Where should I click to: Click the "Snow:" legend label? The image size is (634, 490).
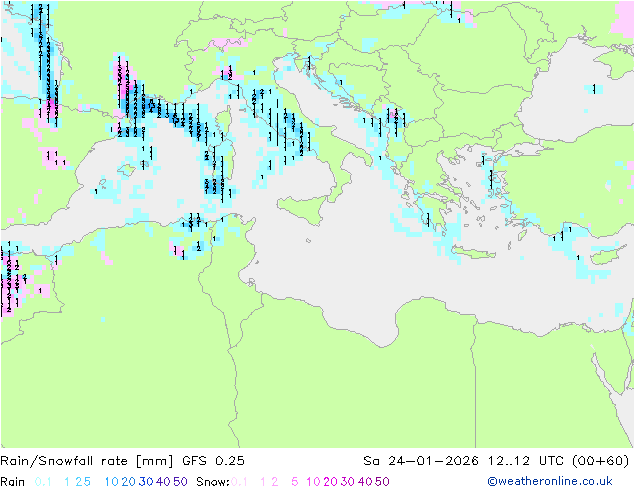[x=213, y=482]
